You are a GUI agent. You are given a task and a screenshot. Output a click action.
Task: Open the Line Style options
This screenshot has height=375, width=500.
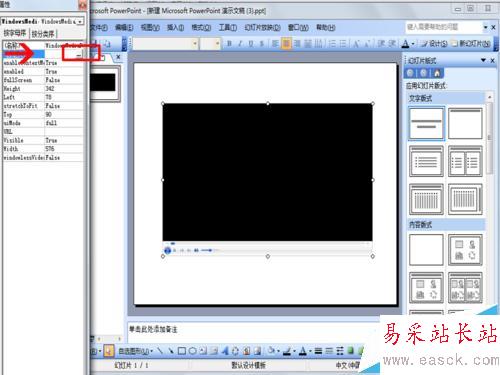tap(318, 351)
